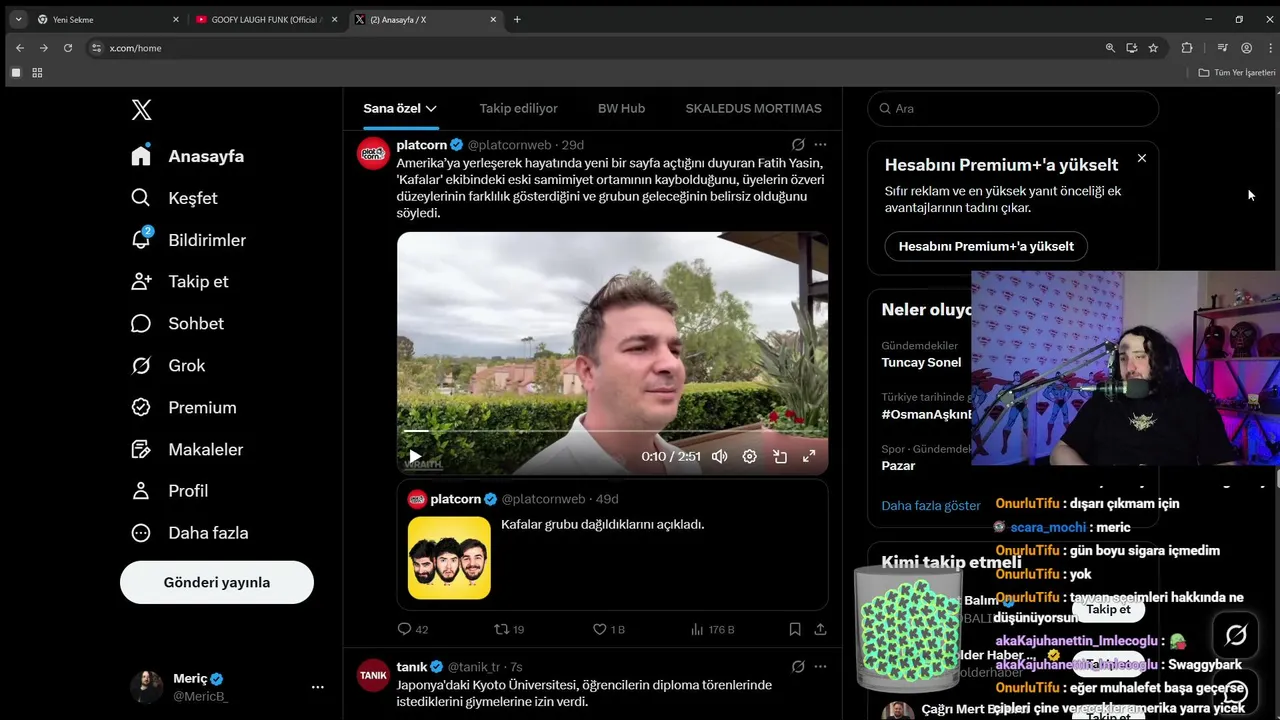Open Bildirimler notifications
Screen dimensions: 1280x720
point(188,240)
